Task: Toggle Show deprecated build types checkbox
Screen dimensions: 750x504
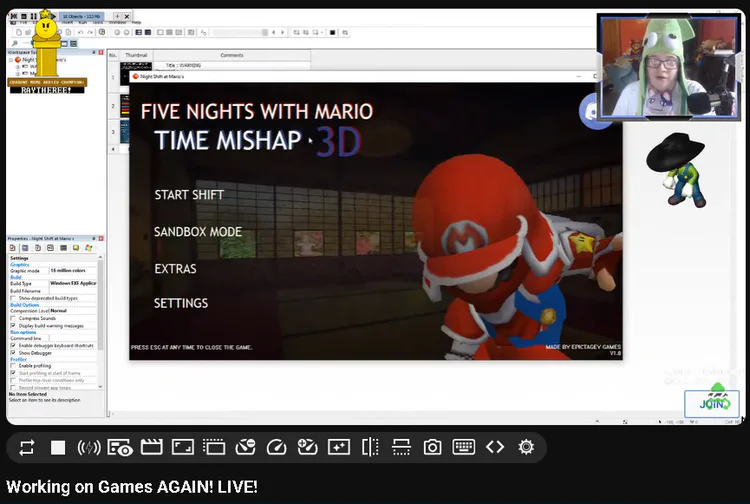Action: pos(13,298)
